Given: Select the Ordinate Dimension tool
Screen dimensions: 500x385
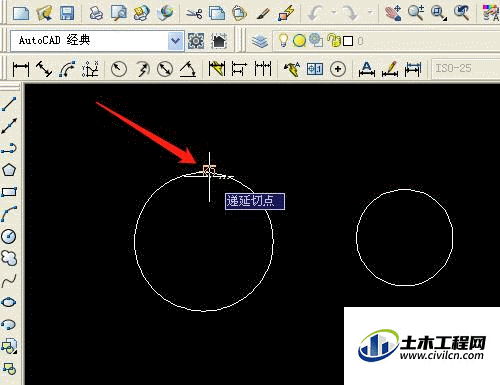Looking at the screenshot, I should pyautogui.click(x=90, y=69).
